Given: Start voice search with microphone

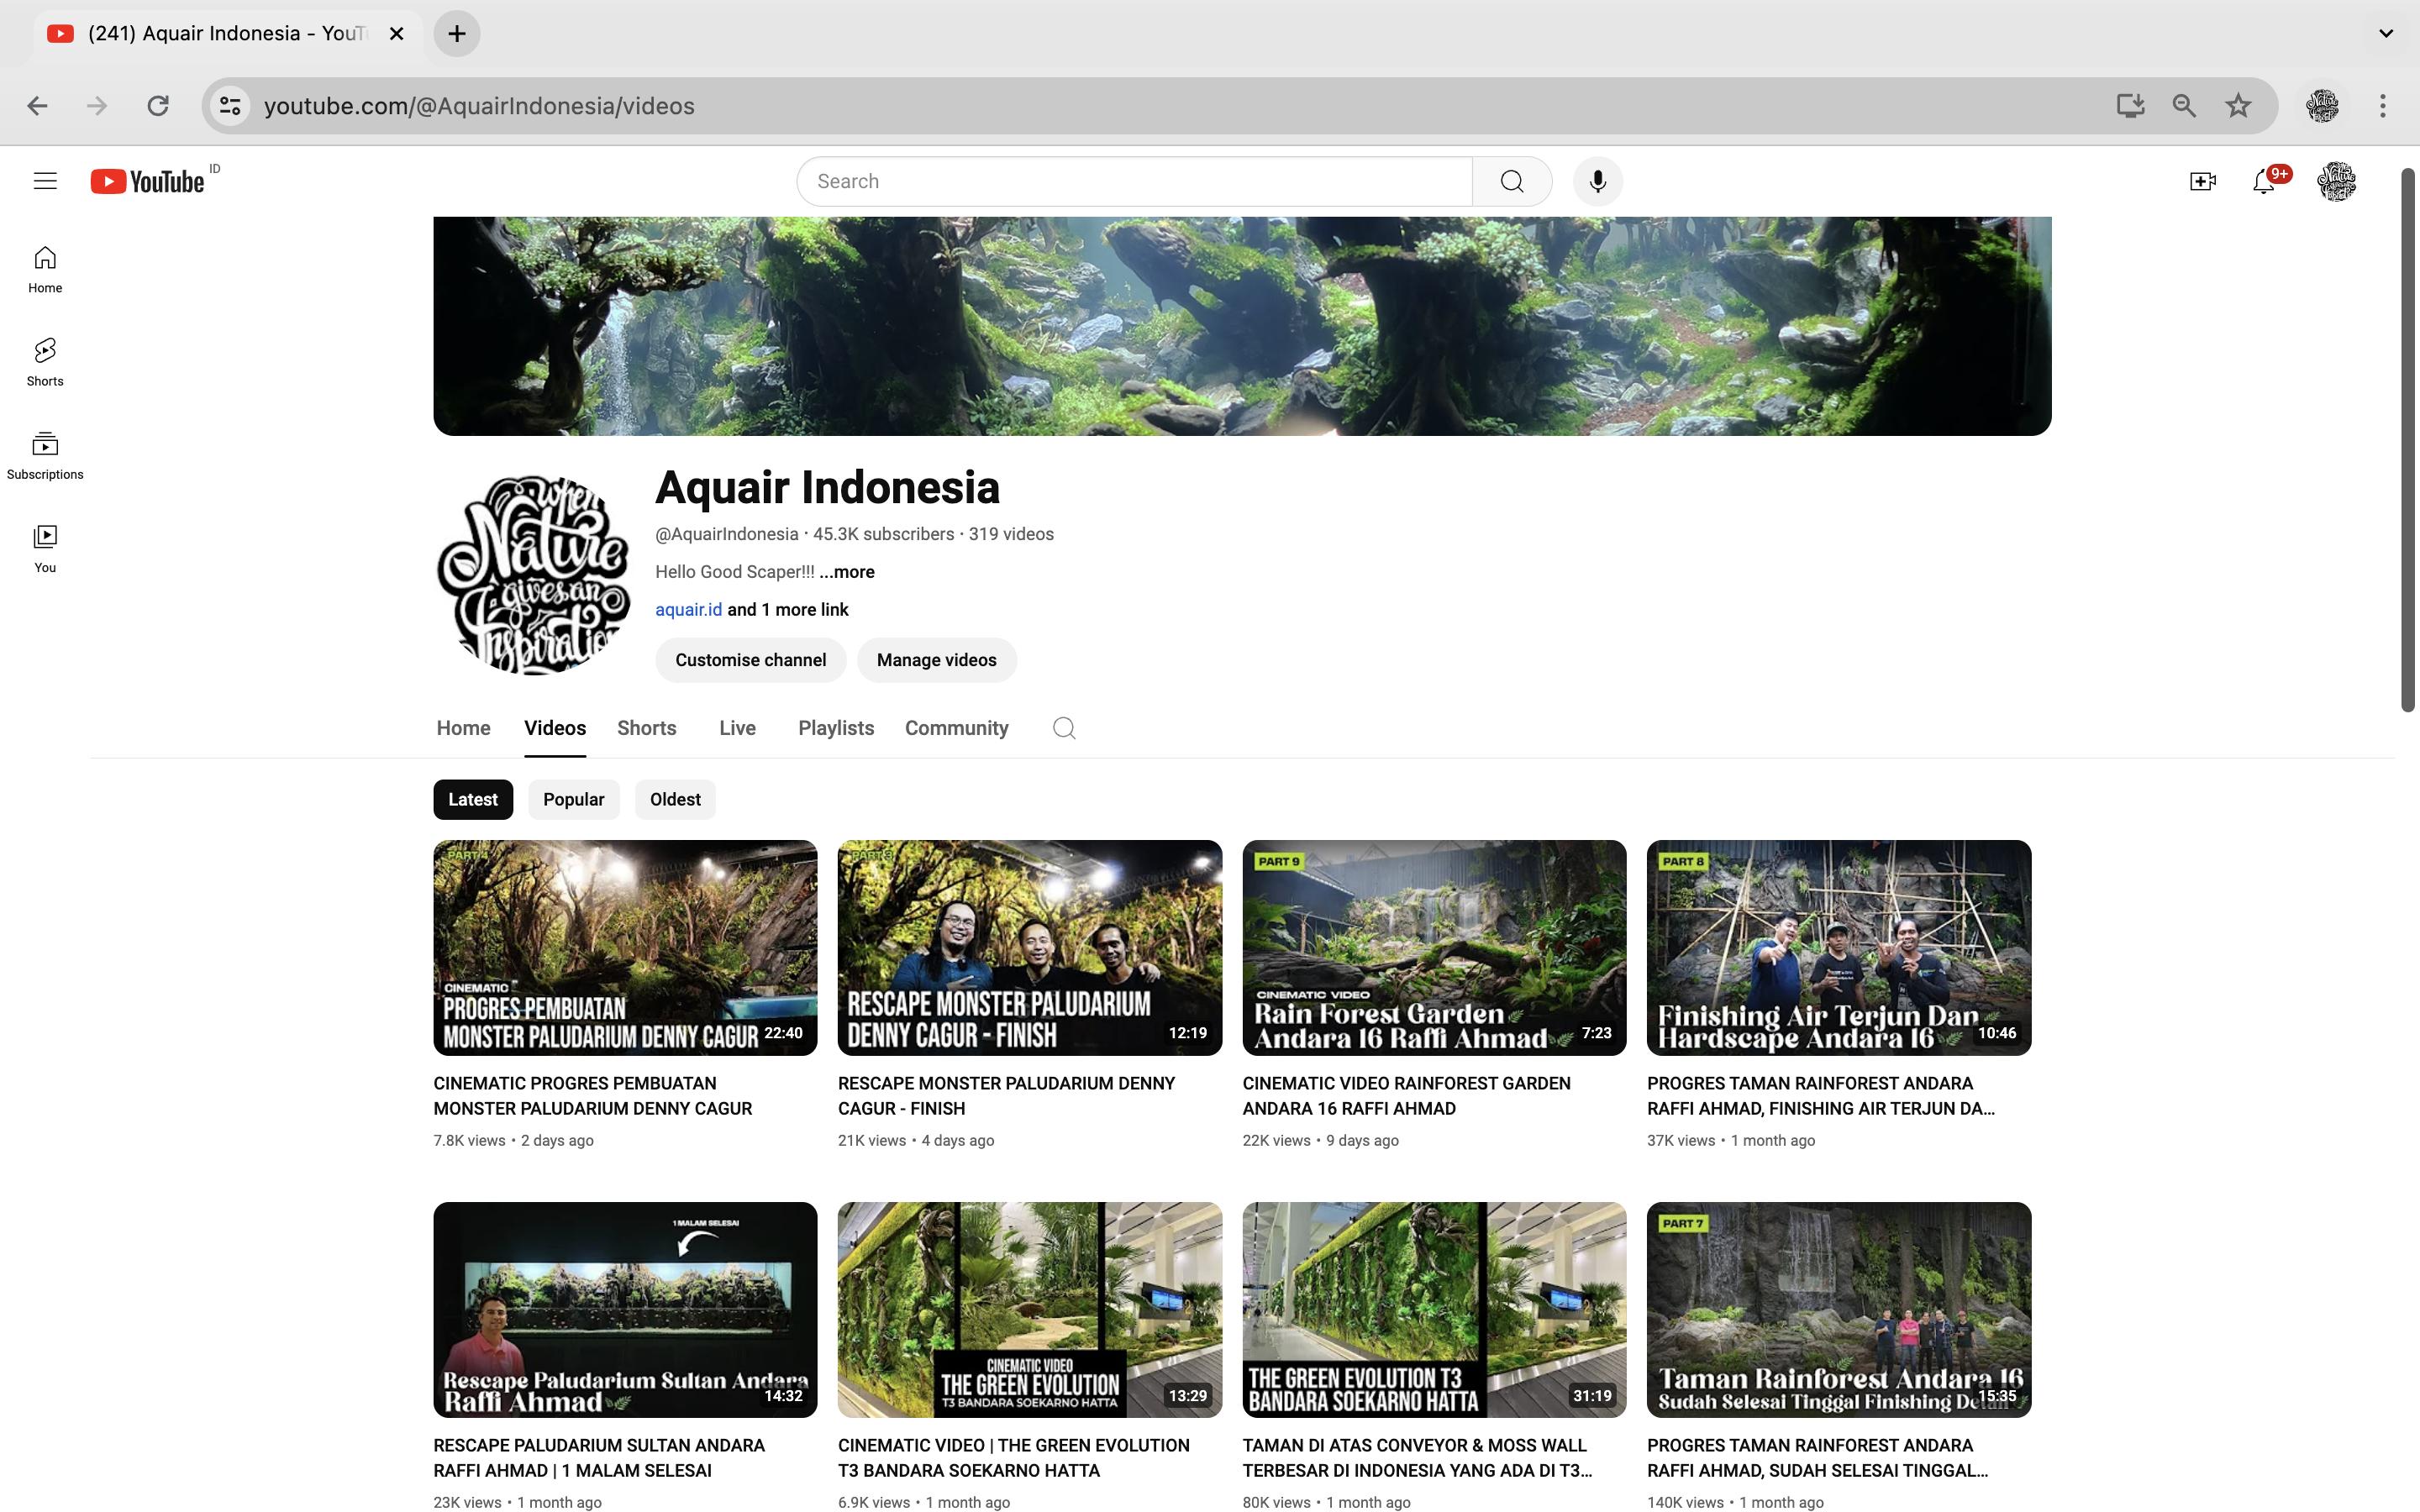Looking at the screenshot, I should pyautogui.click(x=1597, y=181).
